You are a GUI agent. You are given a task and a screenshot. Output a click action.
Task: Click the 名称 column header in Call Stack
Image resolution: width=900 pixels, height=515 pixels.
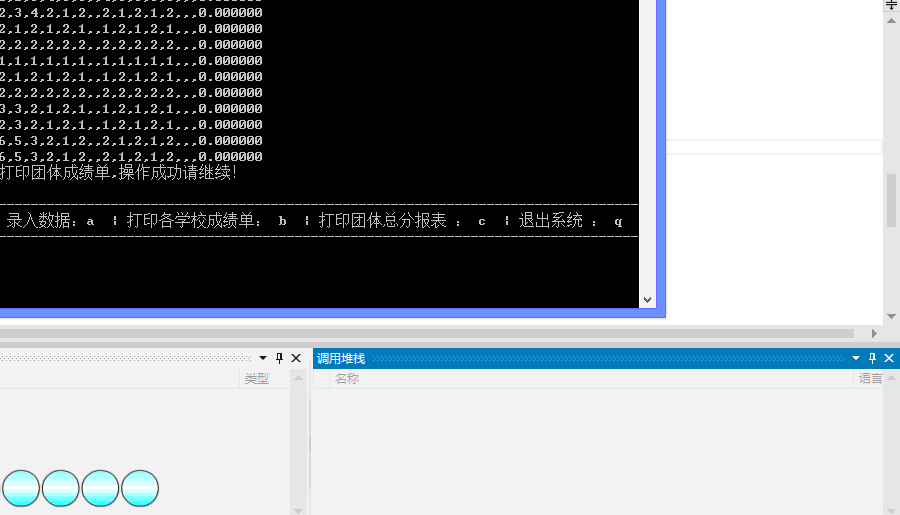pos(347,379)
